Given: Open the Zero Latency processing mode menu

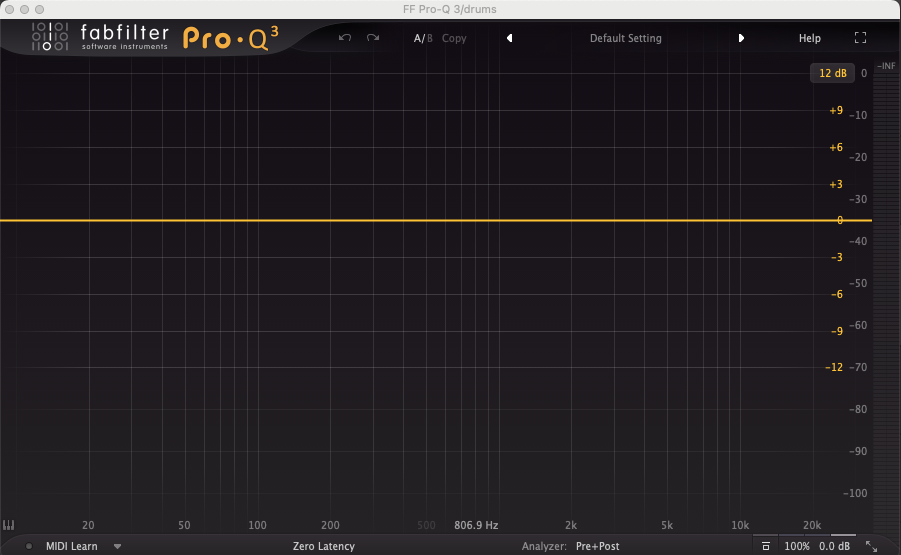Looking at the screenshot, I should pyautogui.click(x=323, y=546).
